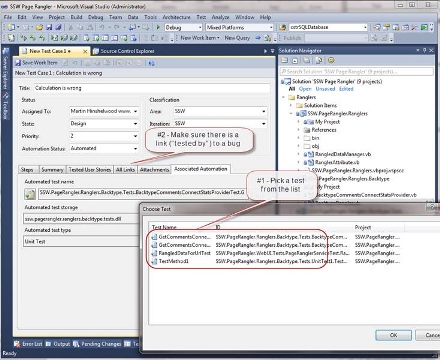The width and height of the screenshot is (440, 360).
Task: Open the Area dropdown showing SSW
Action: [x=264, y=111]
